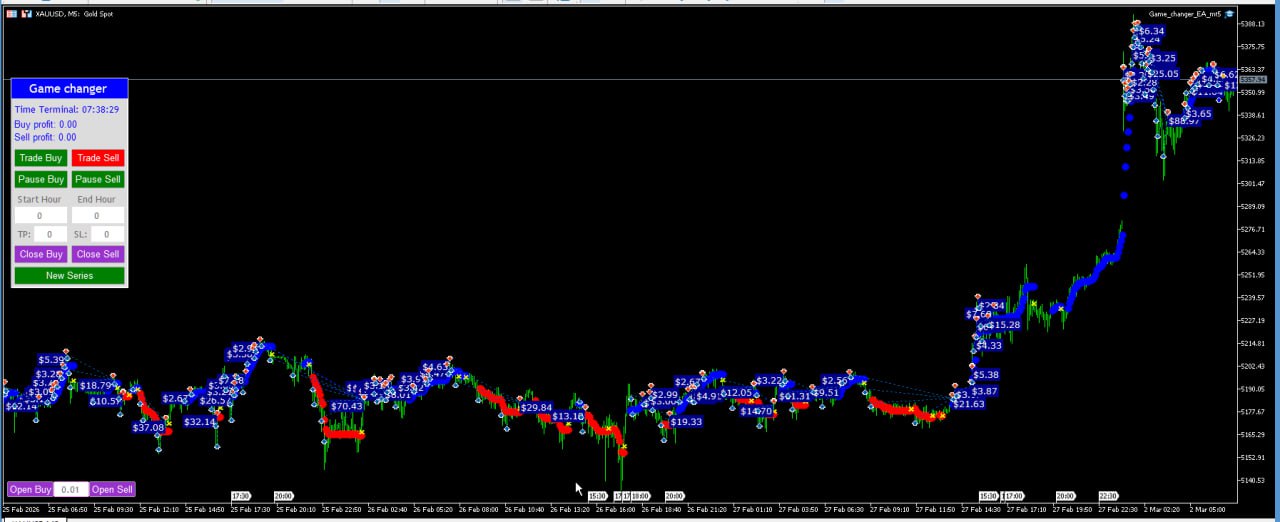This screenshot has width=1280, height=522.
Task: Click the Trade Buy button
Action: 41,158
